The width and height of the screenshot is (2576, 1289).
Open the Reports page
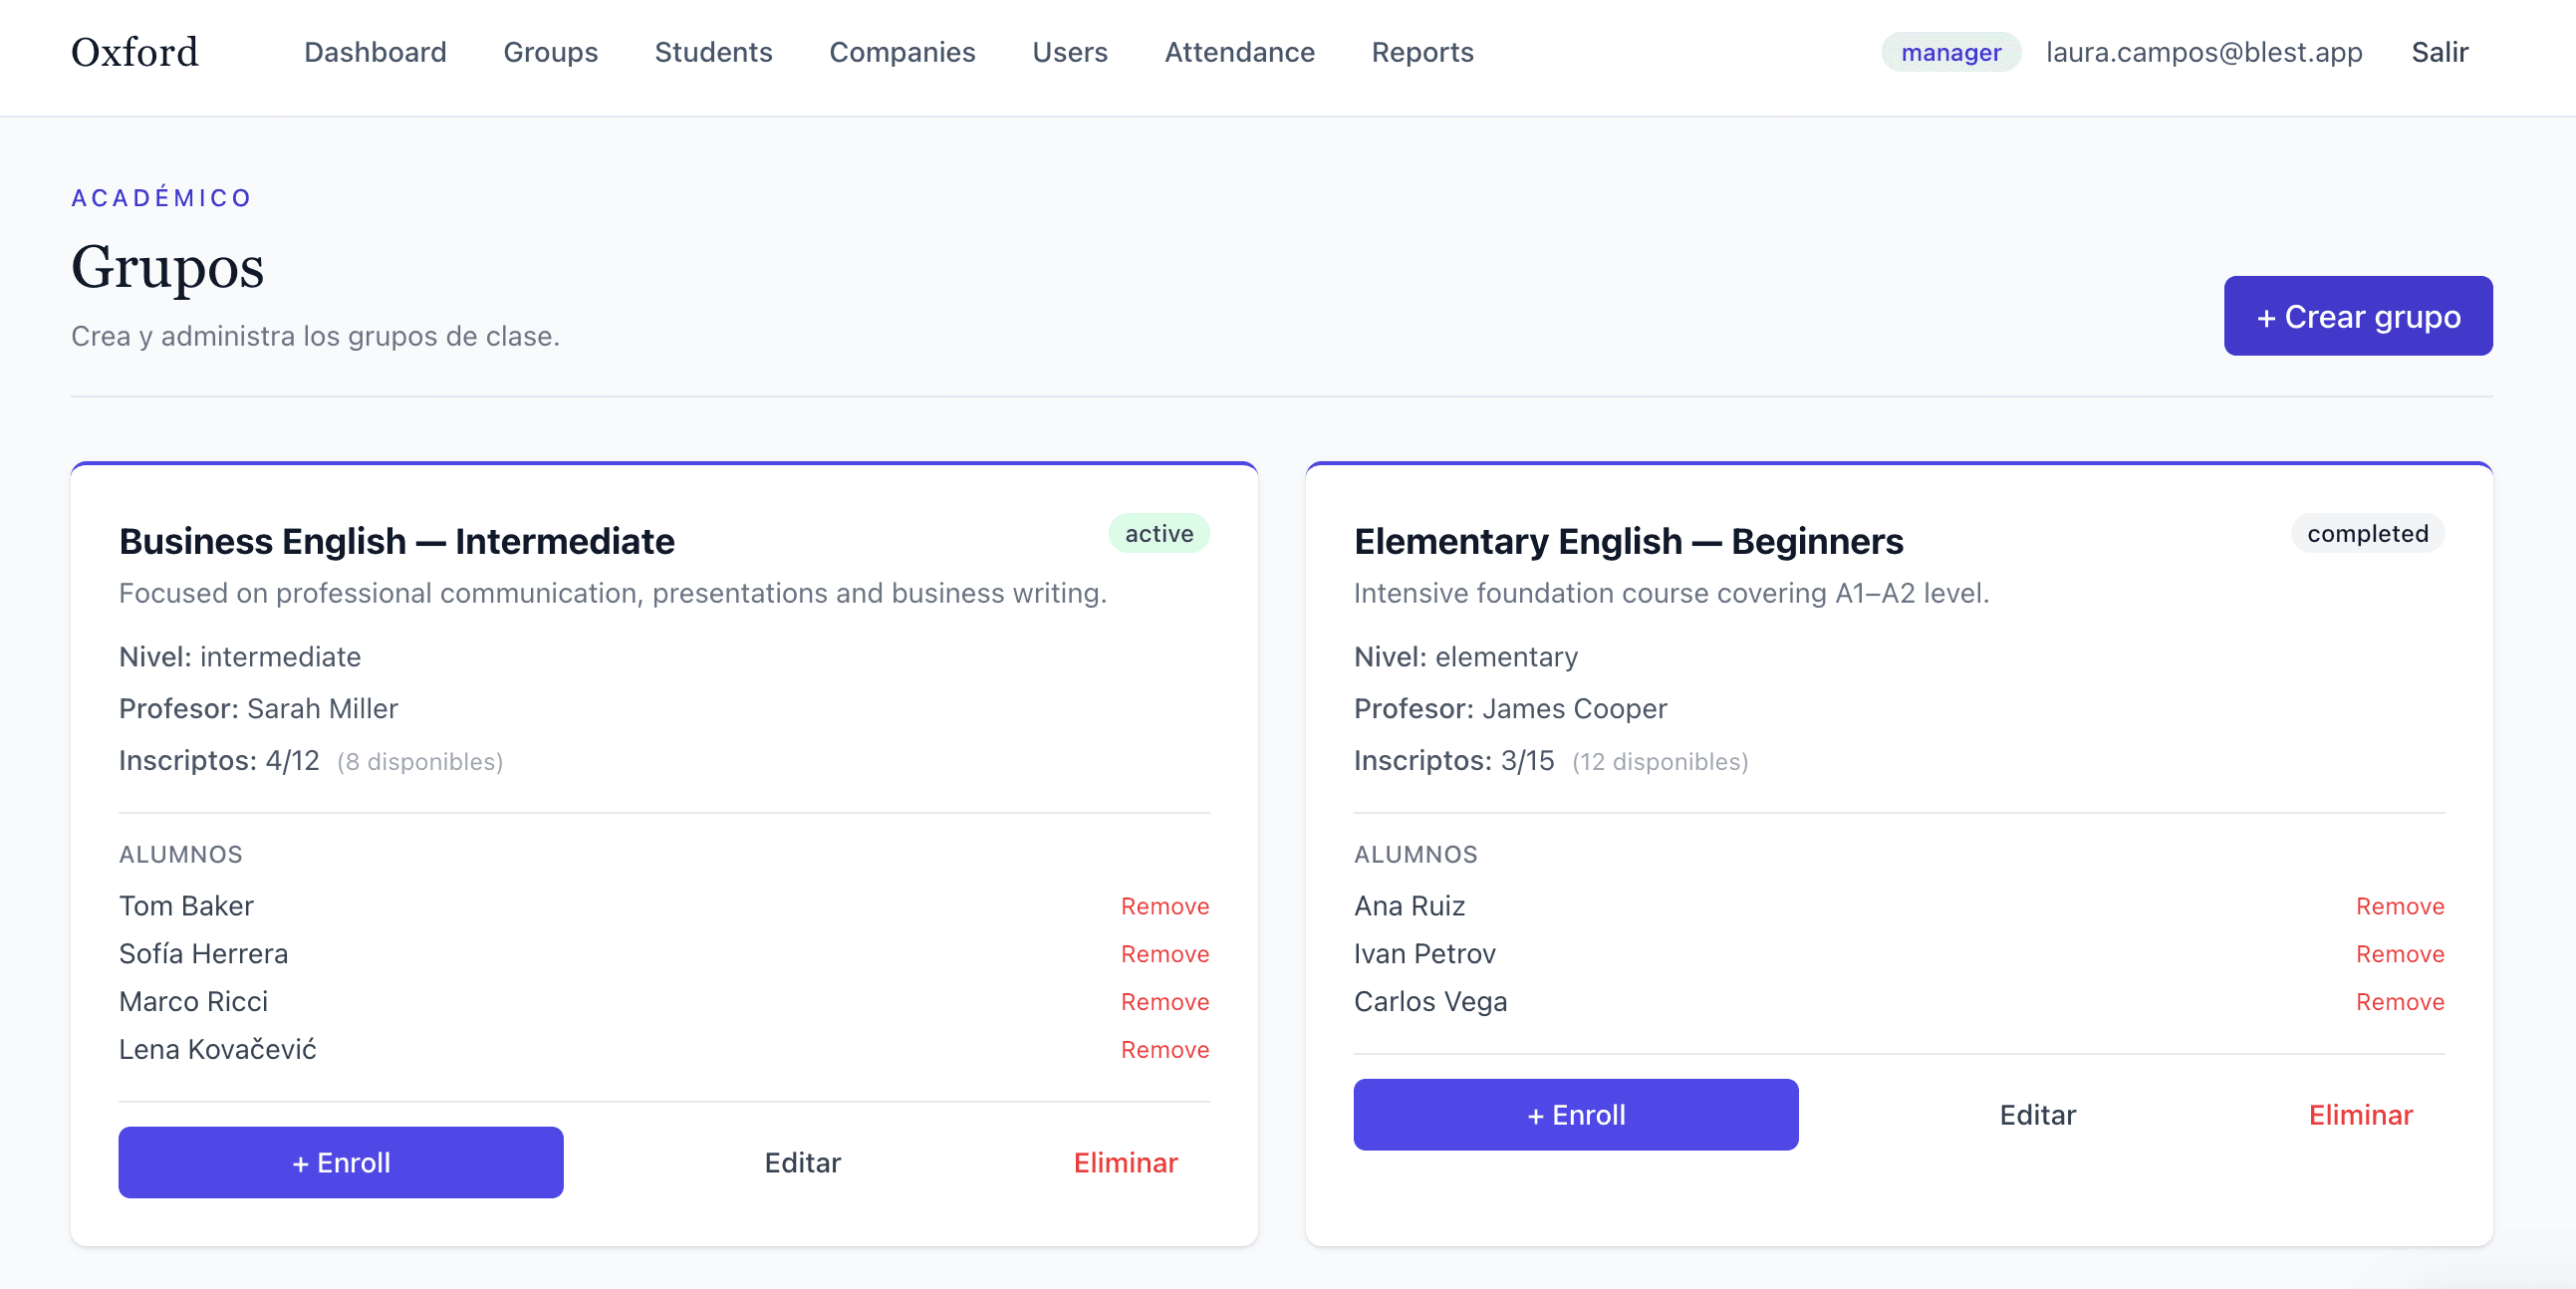1422,52
